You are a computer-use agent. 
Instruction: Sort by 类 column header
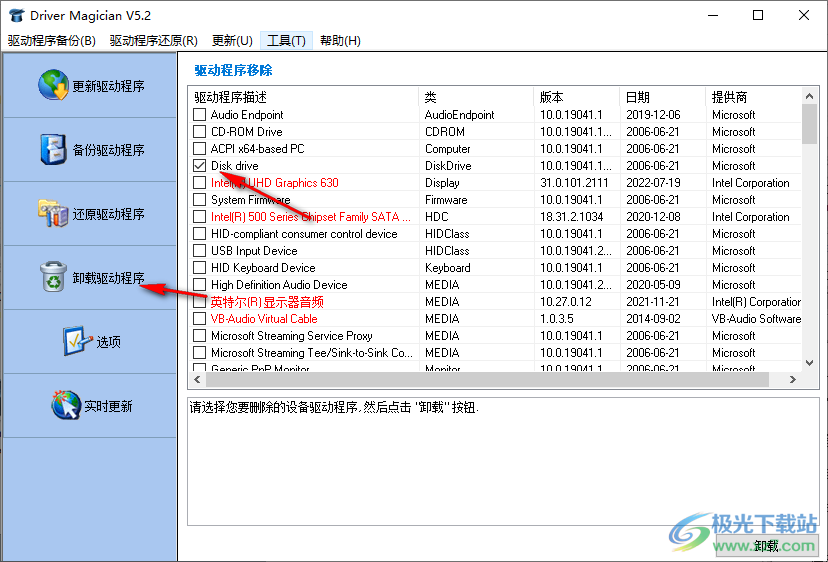[x=476, y=97]
